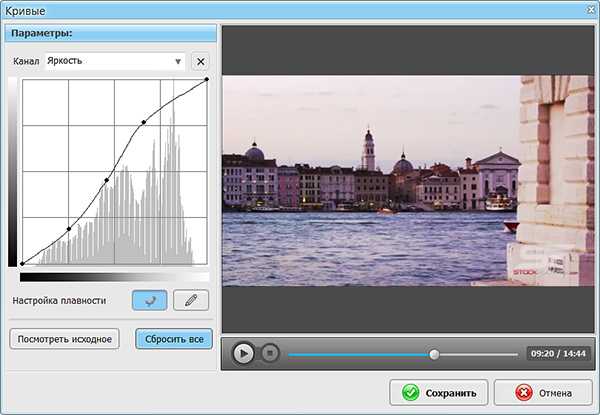Click the playback seek slider handle

[434, 354]
